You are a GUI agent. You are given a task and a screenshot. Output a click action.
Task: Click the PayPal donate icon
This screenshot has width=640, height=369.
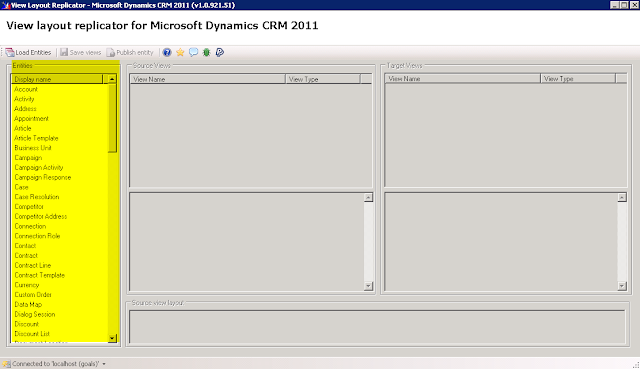click(x=220, y=52)
